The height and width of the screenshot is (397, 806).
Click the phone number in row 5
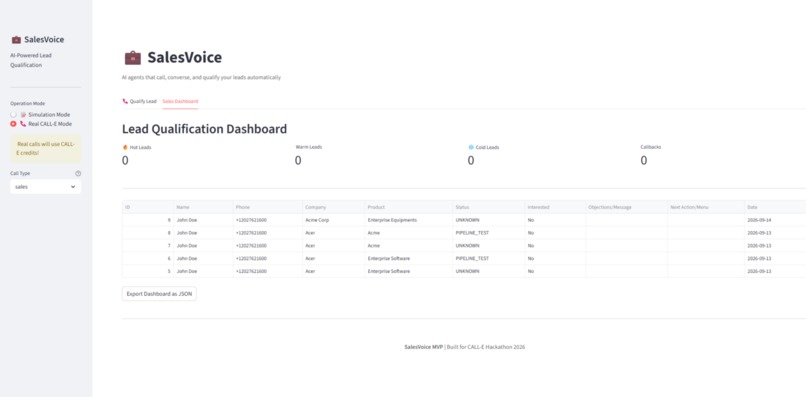268,271
